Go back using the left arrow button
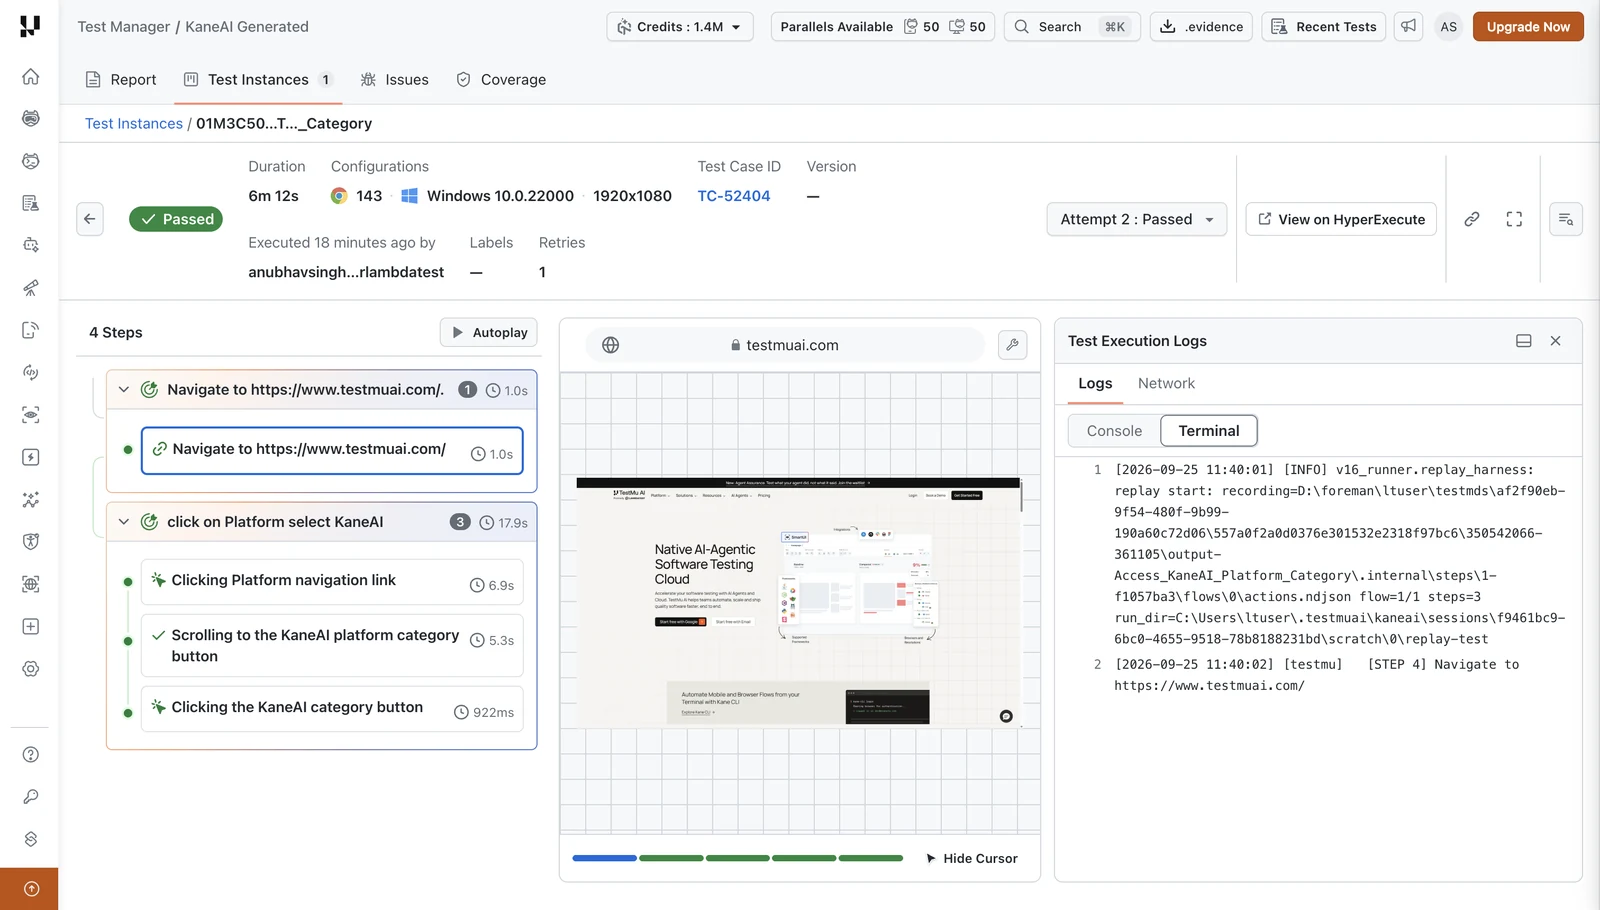This screenshot has width=1600, height=910. click(90, 219)
